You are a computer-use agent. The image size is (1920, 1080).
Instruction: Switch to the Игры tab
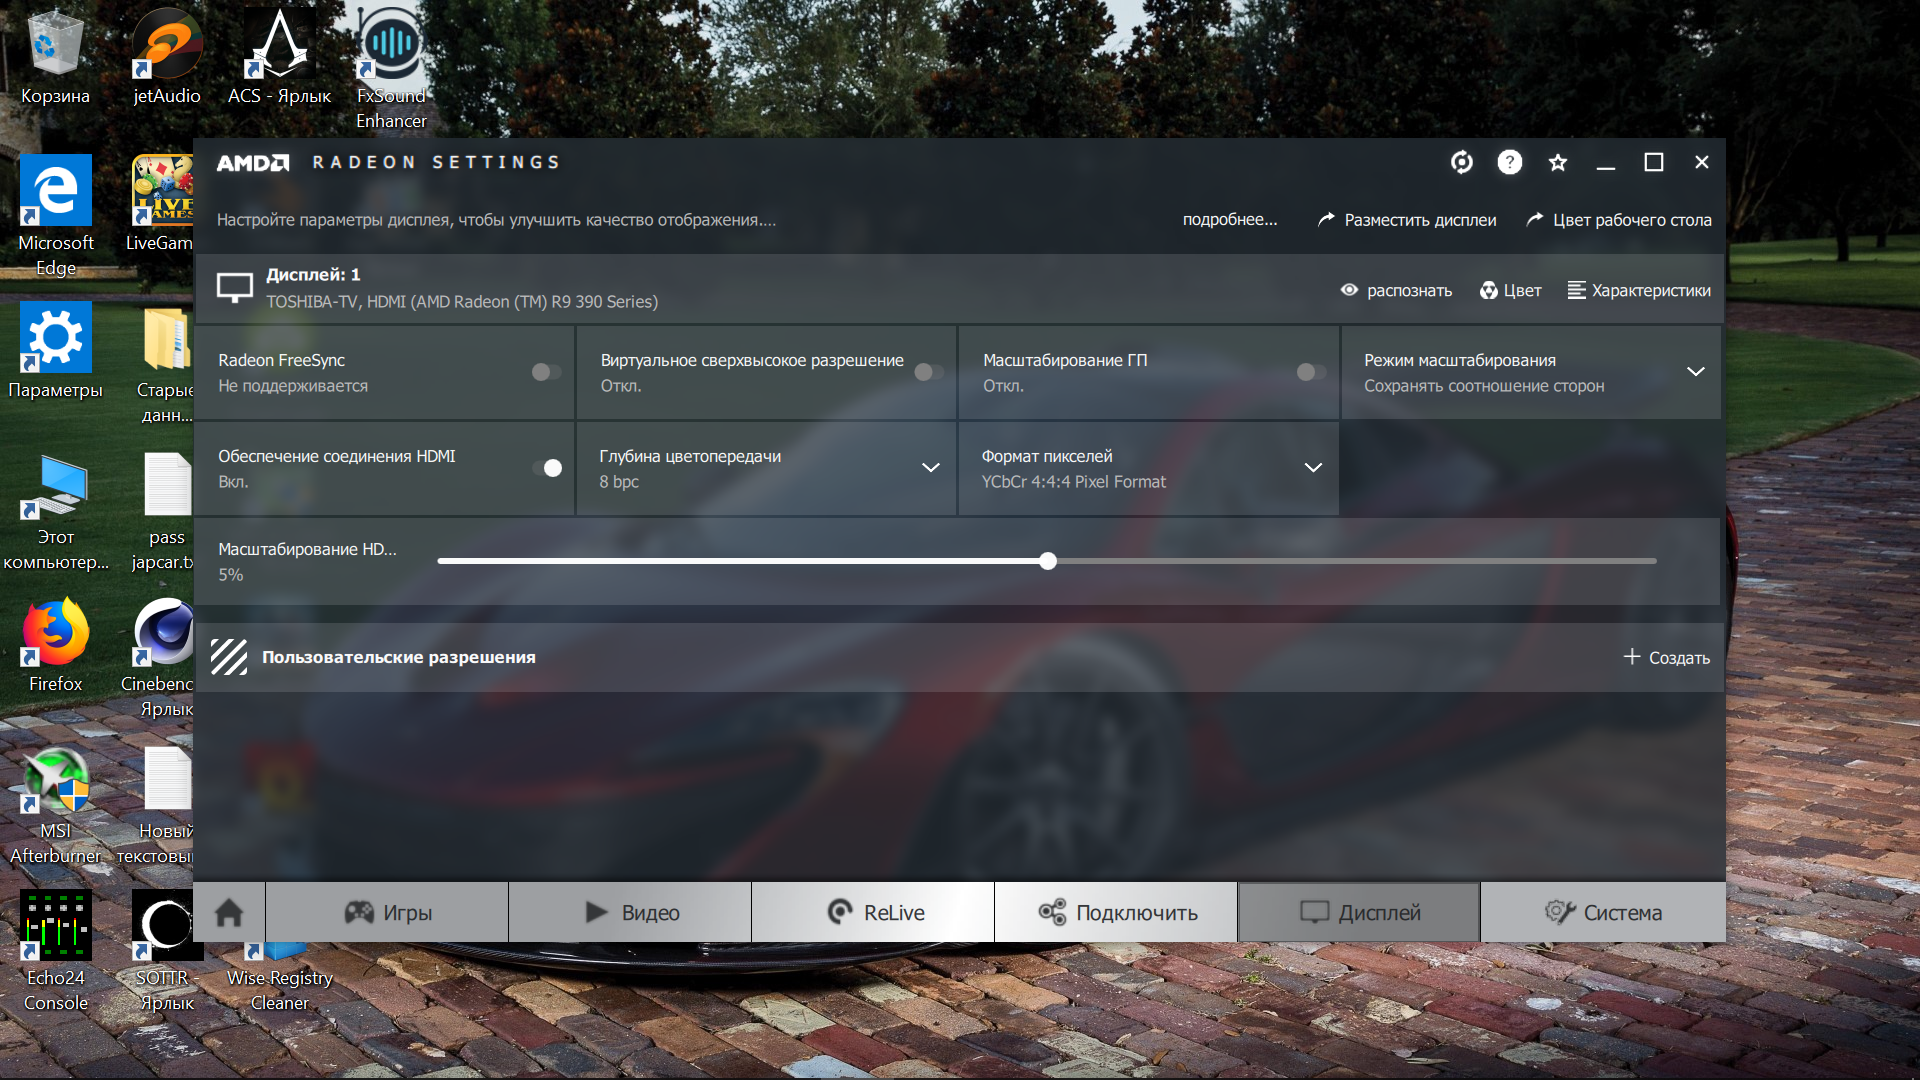tap(387, 912)
